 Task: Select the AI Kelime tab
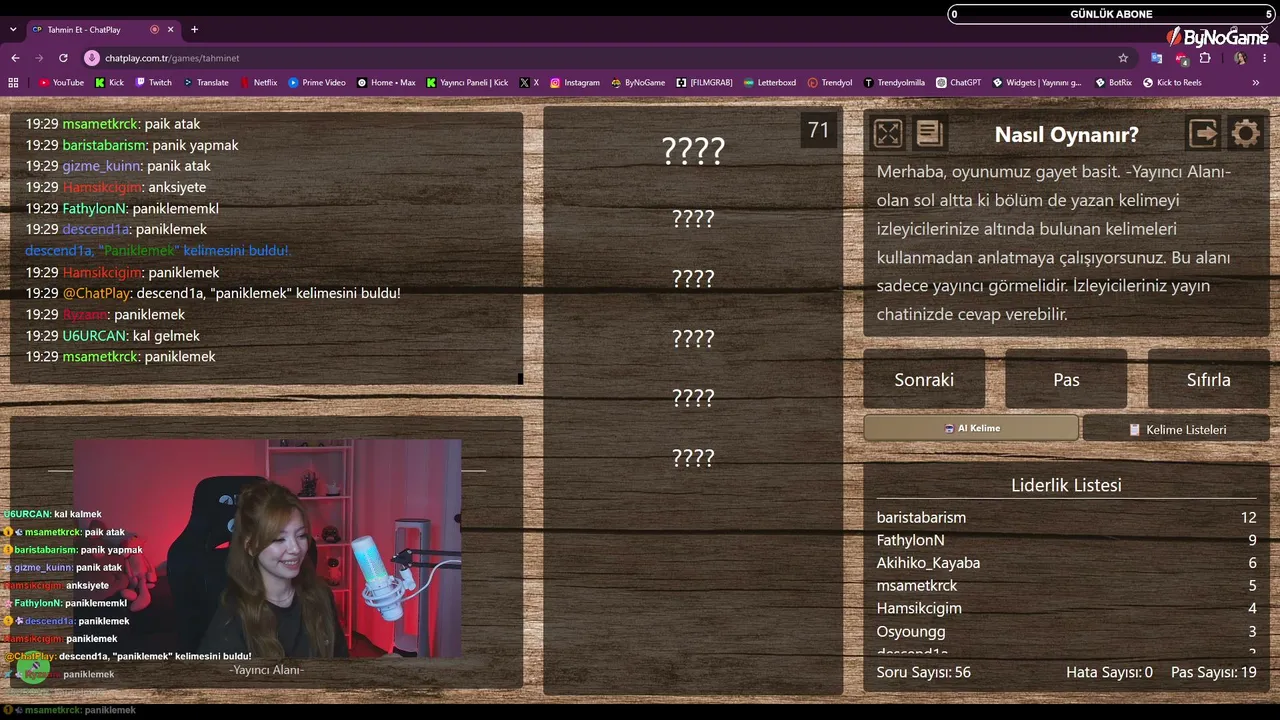coord(971,428)
